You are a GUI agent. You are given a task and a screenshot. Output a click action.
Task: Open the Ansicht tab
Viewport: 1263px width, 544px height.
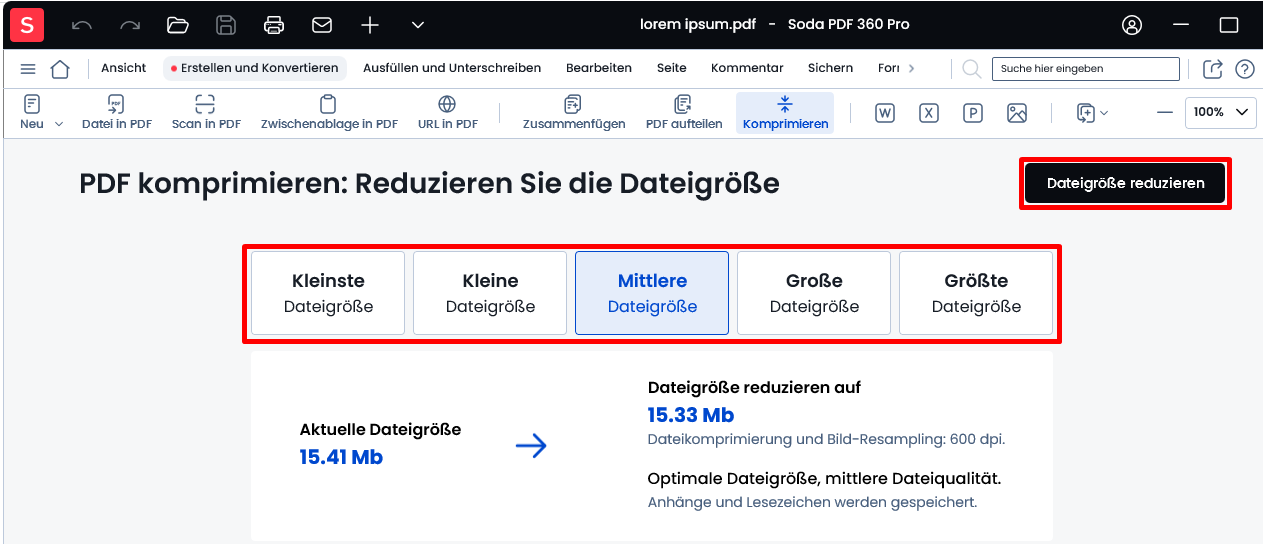(124, 68)
